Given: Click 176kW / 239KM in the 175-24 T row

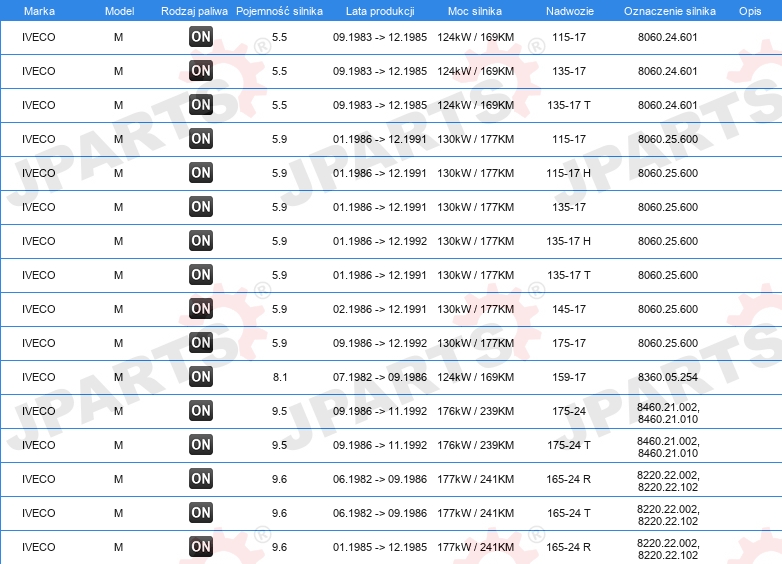Looking at the screenshot, I should (x=476, y=445).
